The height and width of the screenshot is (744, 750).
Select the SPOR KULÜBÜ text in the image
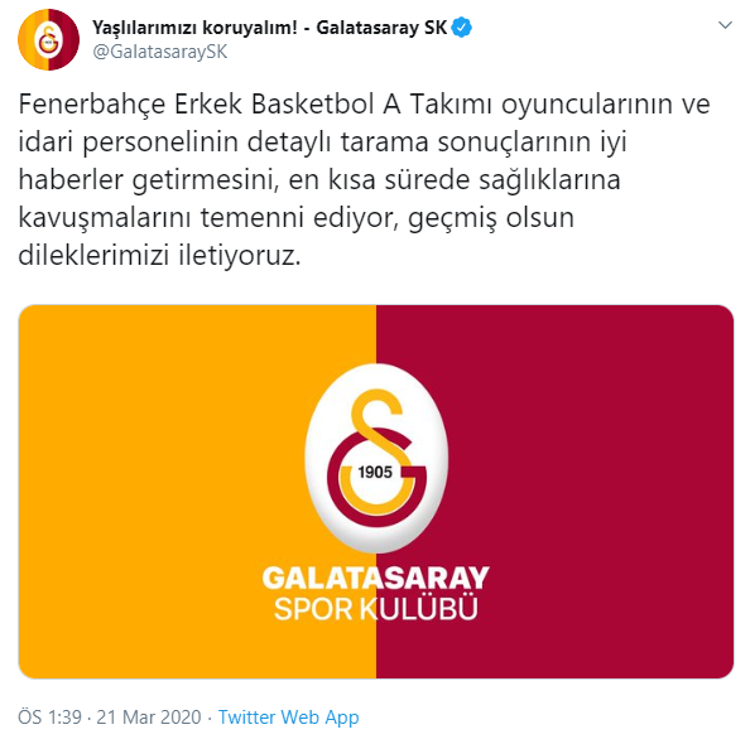[375, 609]
